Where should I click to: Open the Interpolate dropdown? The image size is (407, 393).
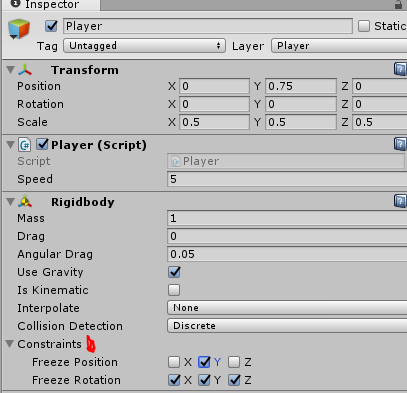click(287, 308)
